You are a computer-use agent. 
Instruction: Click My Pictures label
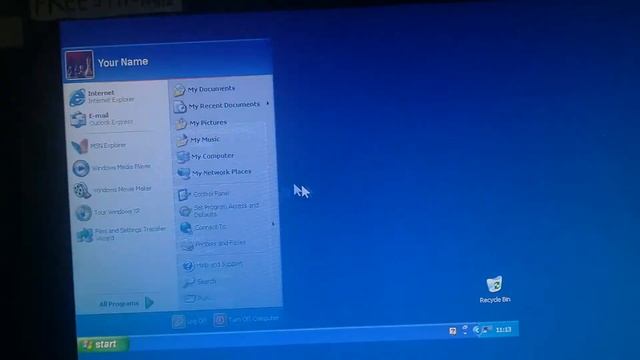[208, 122]
